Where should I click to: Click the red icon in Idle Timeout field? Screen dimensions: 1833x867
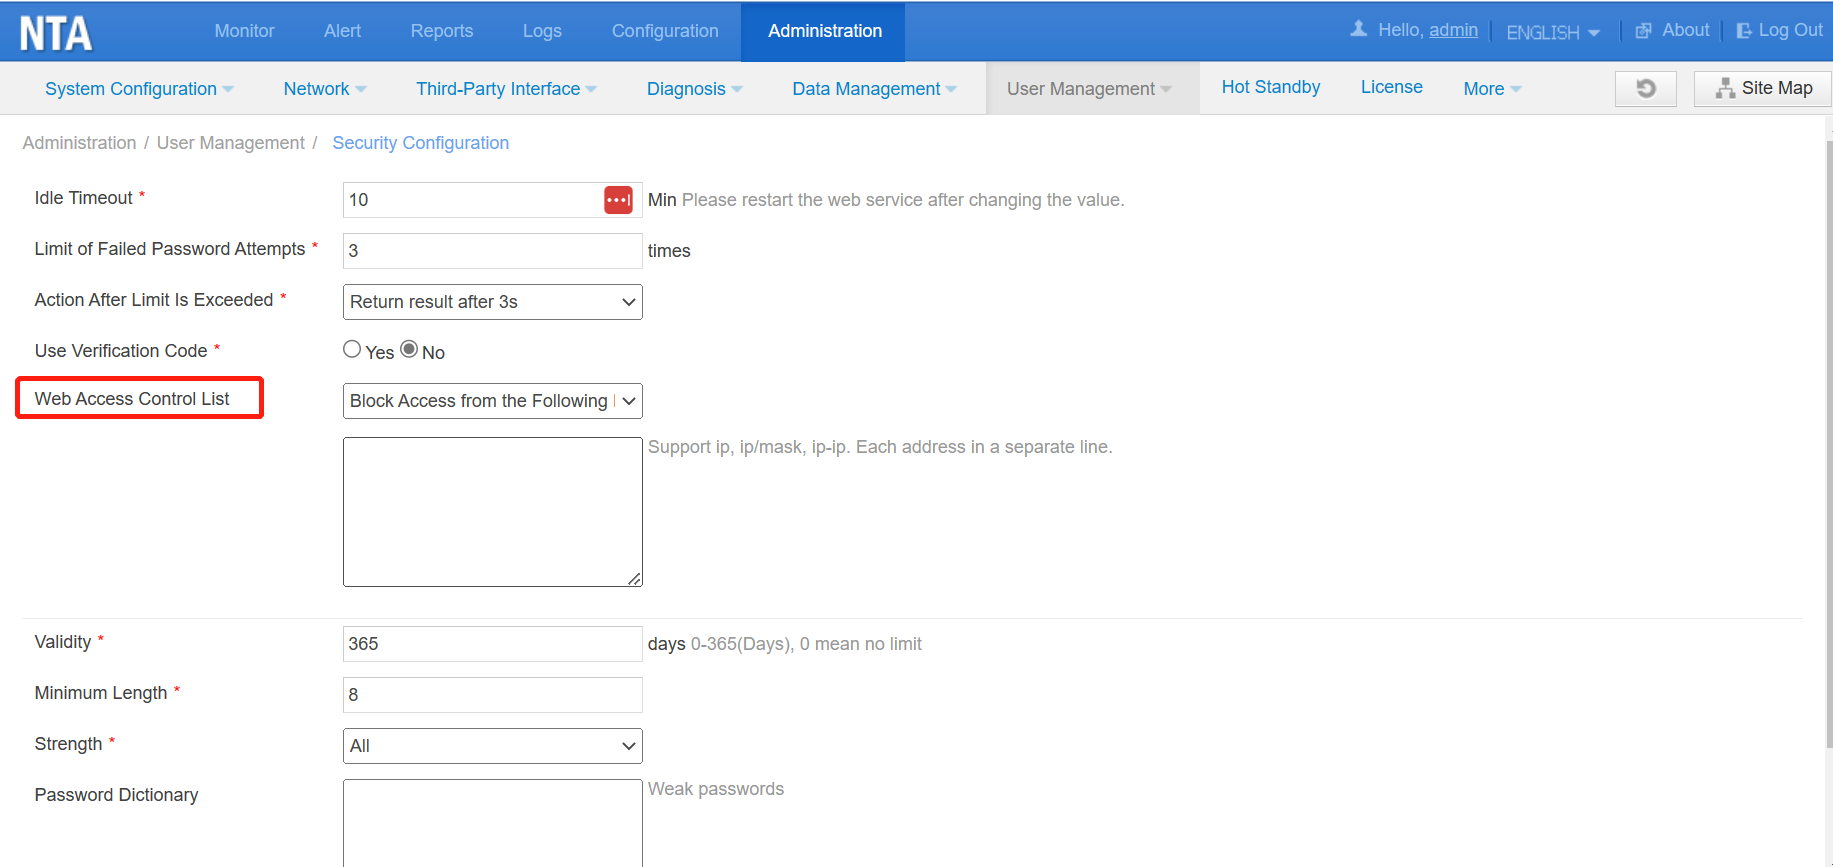click(618, 200)
